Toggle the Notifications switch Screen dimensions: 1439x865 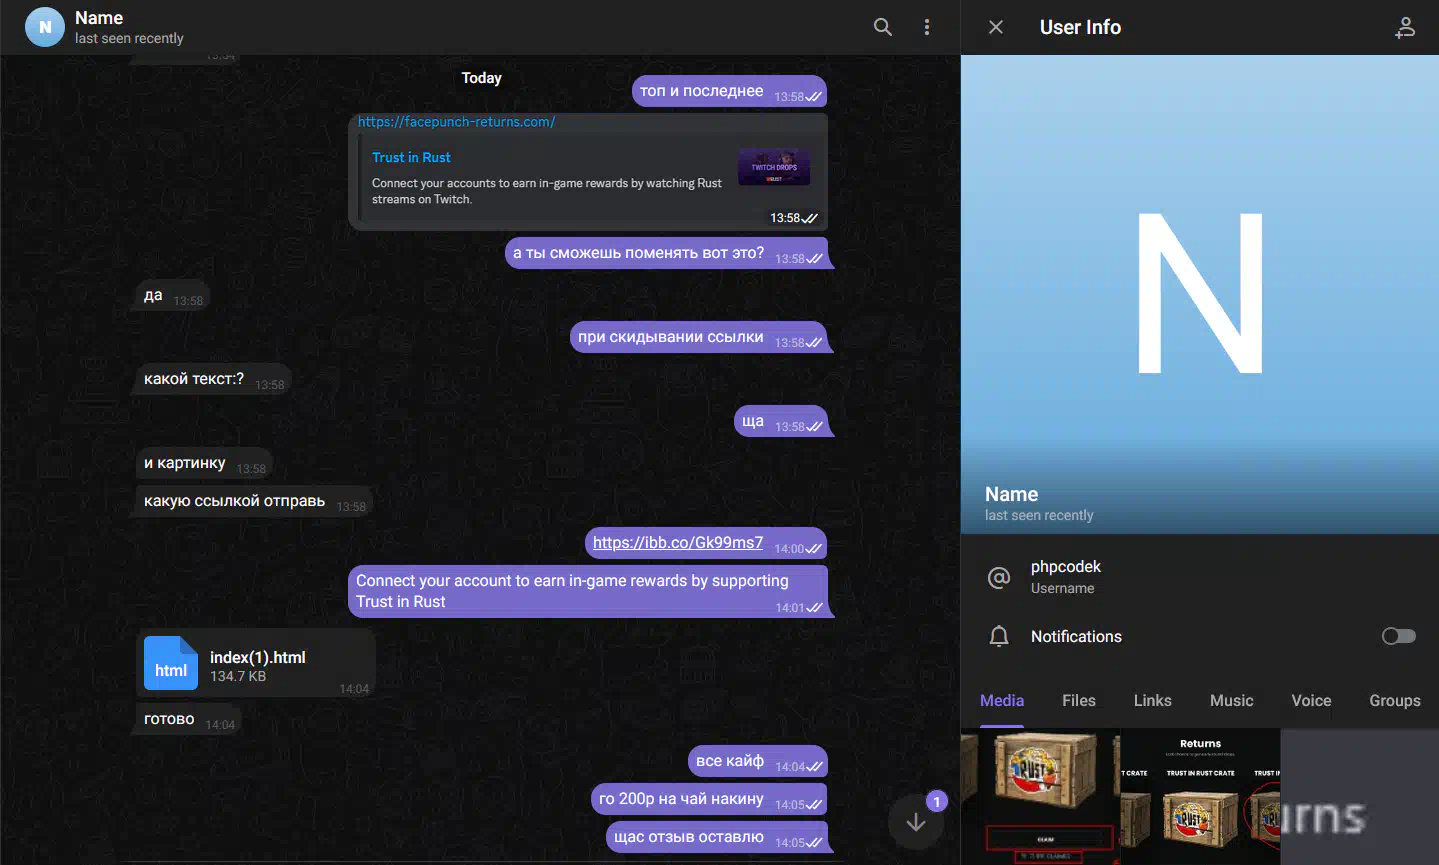tap(1399, 636)
